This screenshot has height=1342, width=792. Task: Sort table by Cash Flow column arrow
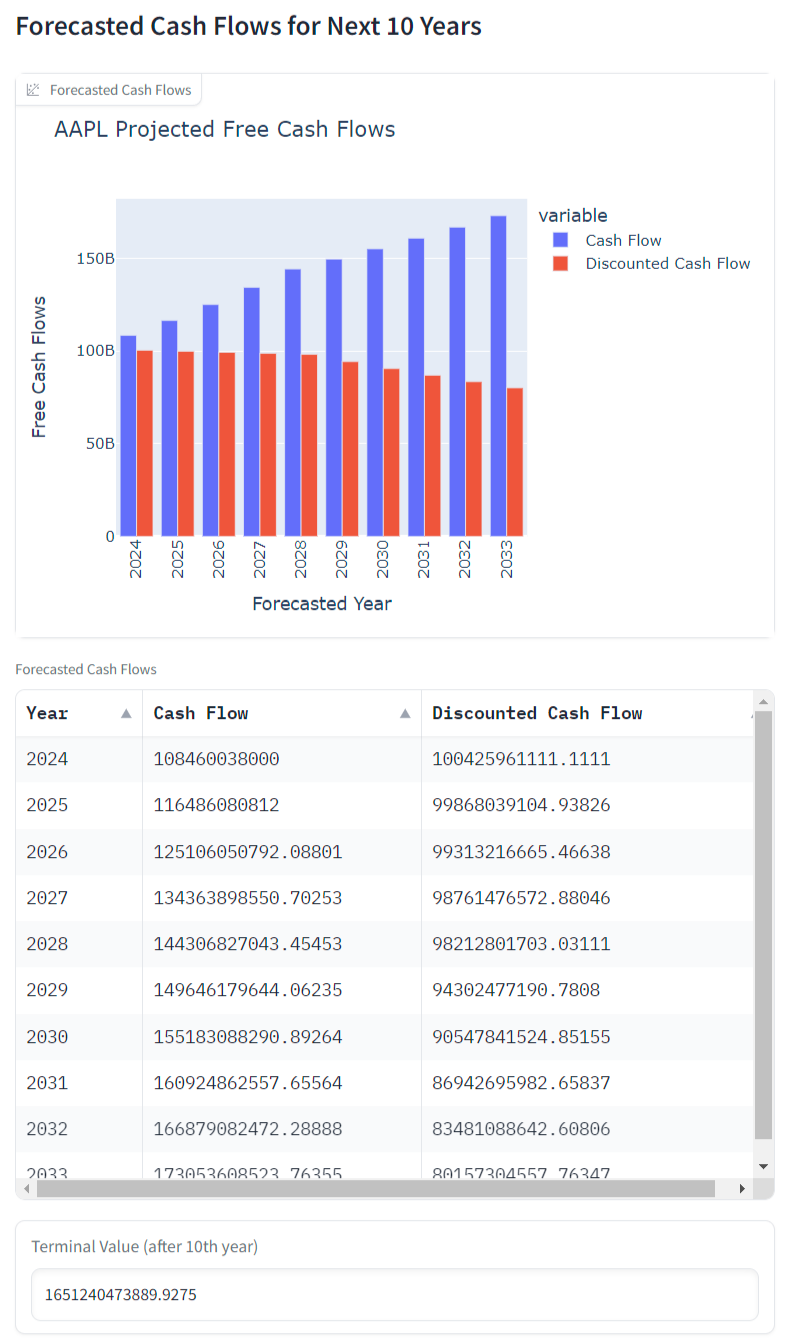coord(405,714)
